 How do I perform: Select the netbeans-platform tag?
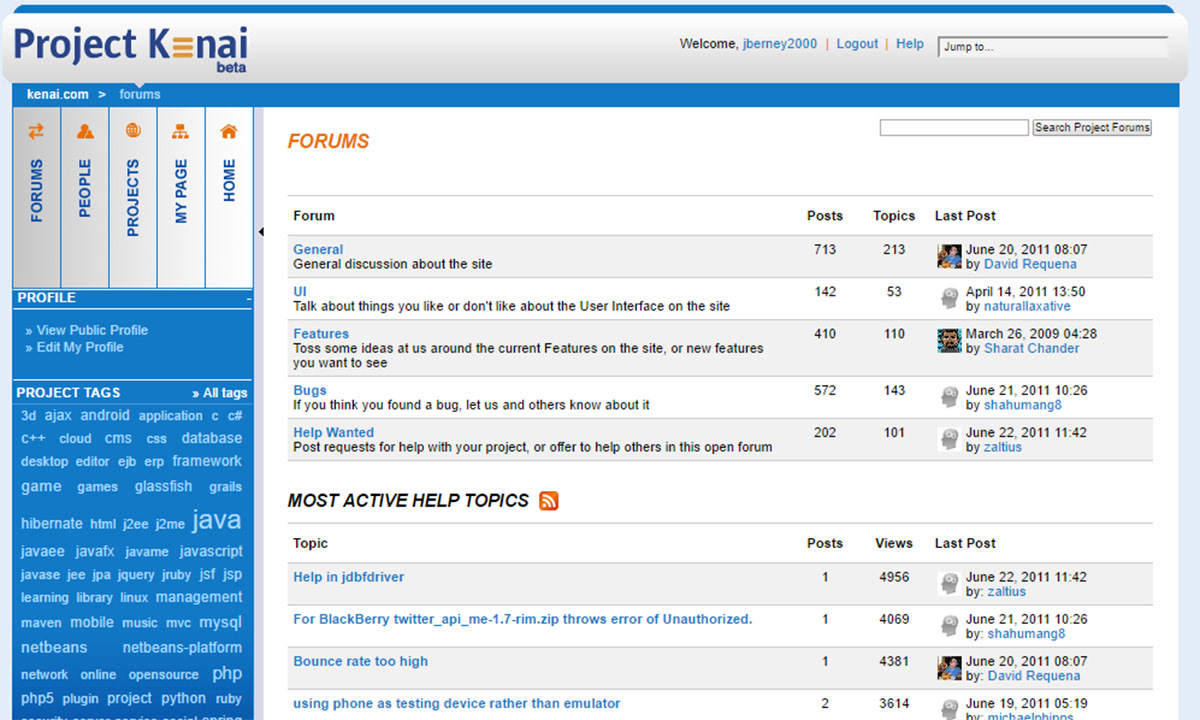(x=182, y=647)
